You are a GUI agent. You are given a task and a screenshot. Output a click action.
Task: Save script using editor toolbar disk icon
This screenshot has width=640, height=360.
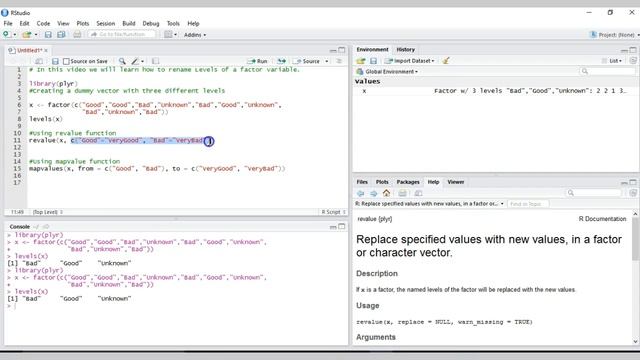(x=55, y=61)
